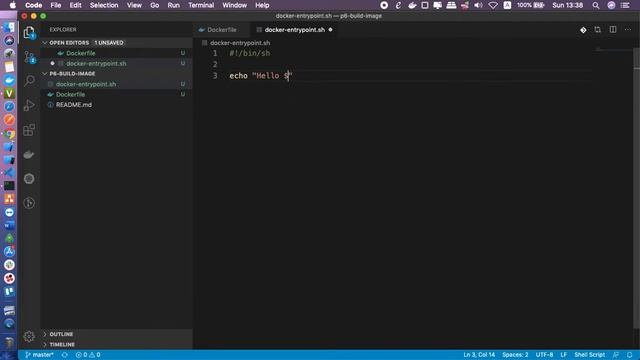
Task: Click unsaved dot on docker-entrypoint.sh tab
Action: point(330,30)
